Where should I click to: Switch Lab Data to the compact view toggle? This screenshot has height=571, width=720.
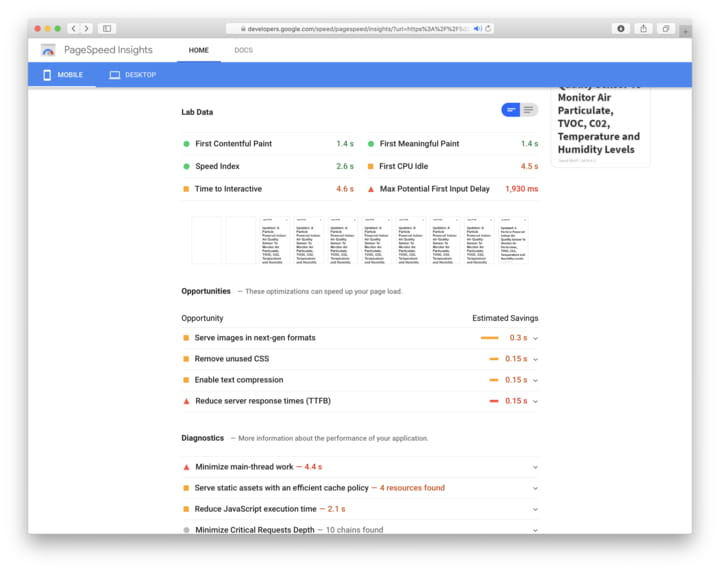click(x=511, y=110)
